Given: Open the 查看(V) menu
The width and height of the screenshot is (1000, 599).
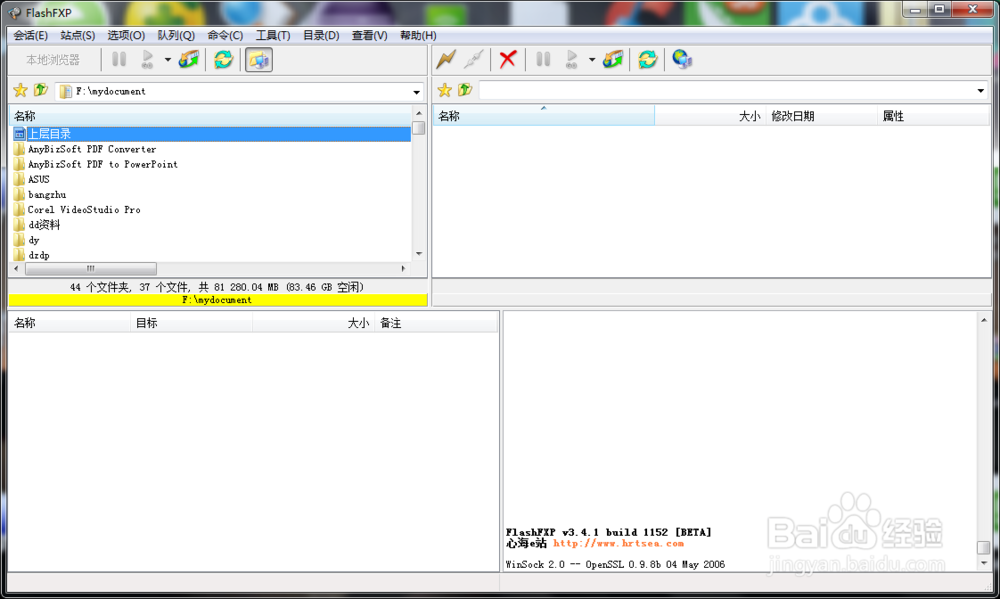Looking at the screenshot, I should (369, 36).
